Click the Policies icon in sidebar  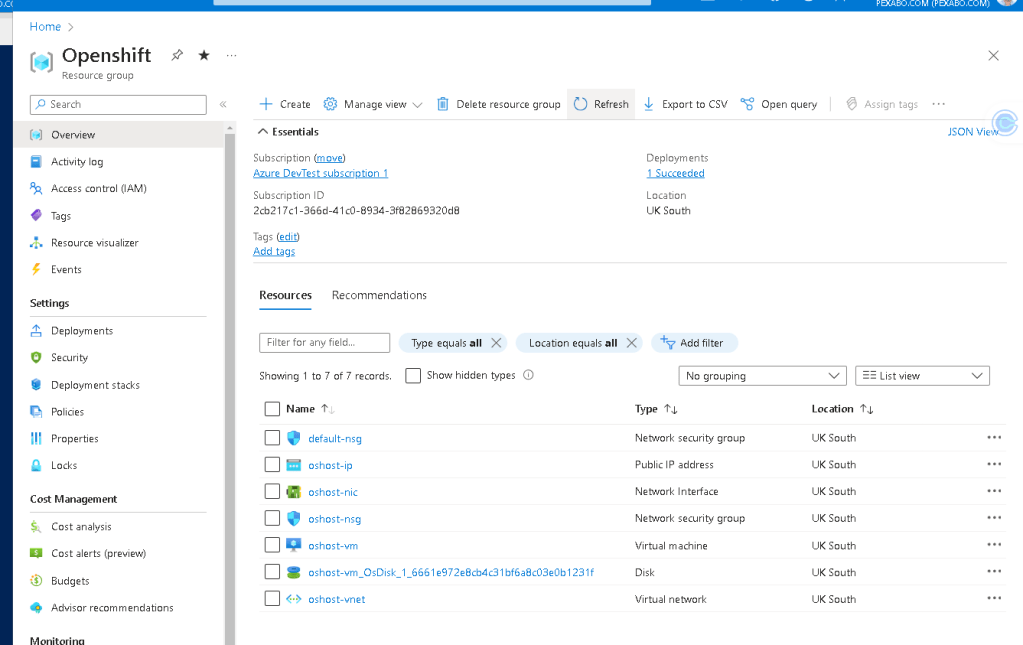click(37, 412)
